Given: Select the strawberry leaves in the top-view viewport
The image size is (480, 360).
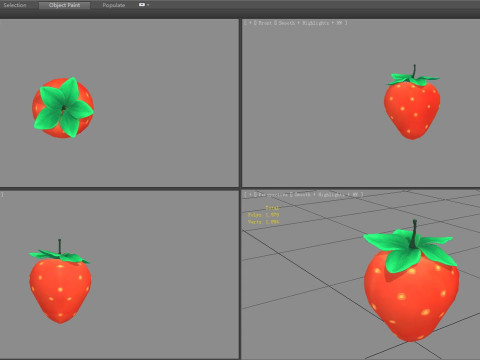Looking at the screenshot, I should pyautogui.click(x=63, y=107).
